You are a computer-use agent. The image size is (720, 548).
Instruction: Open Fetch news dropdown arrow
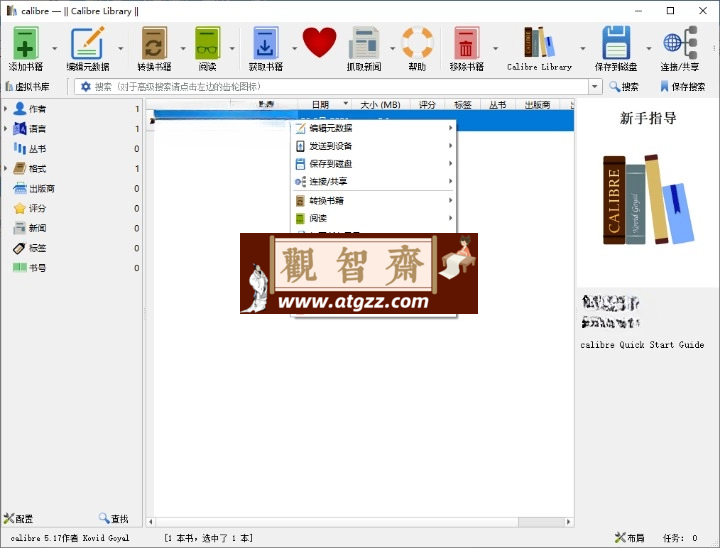coord(393,48)
